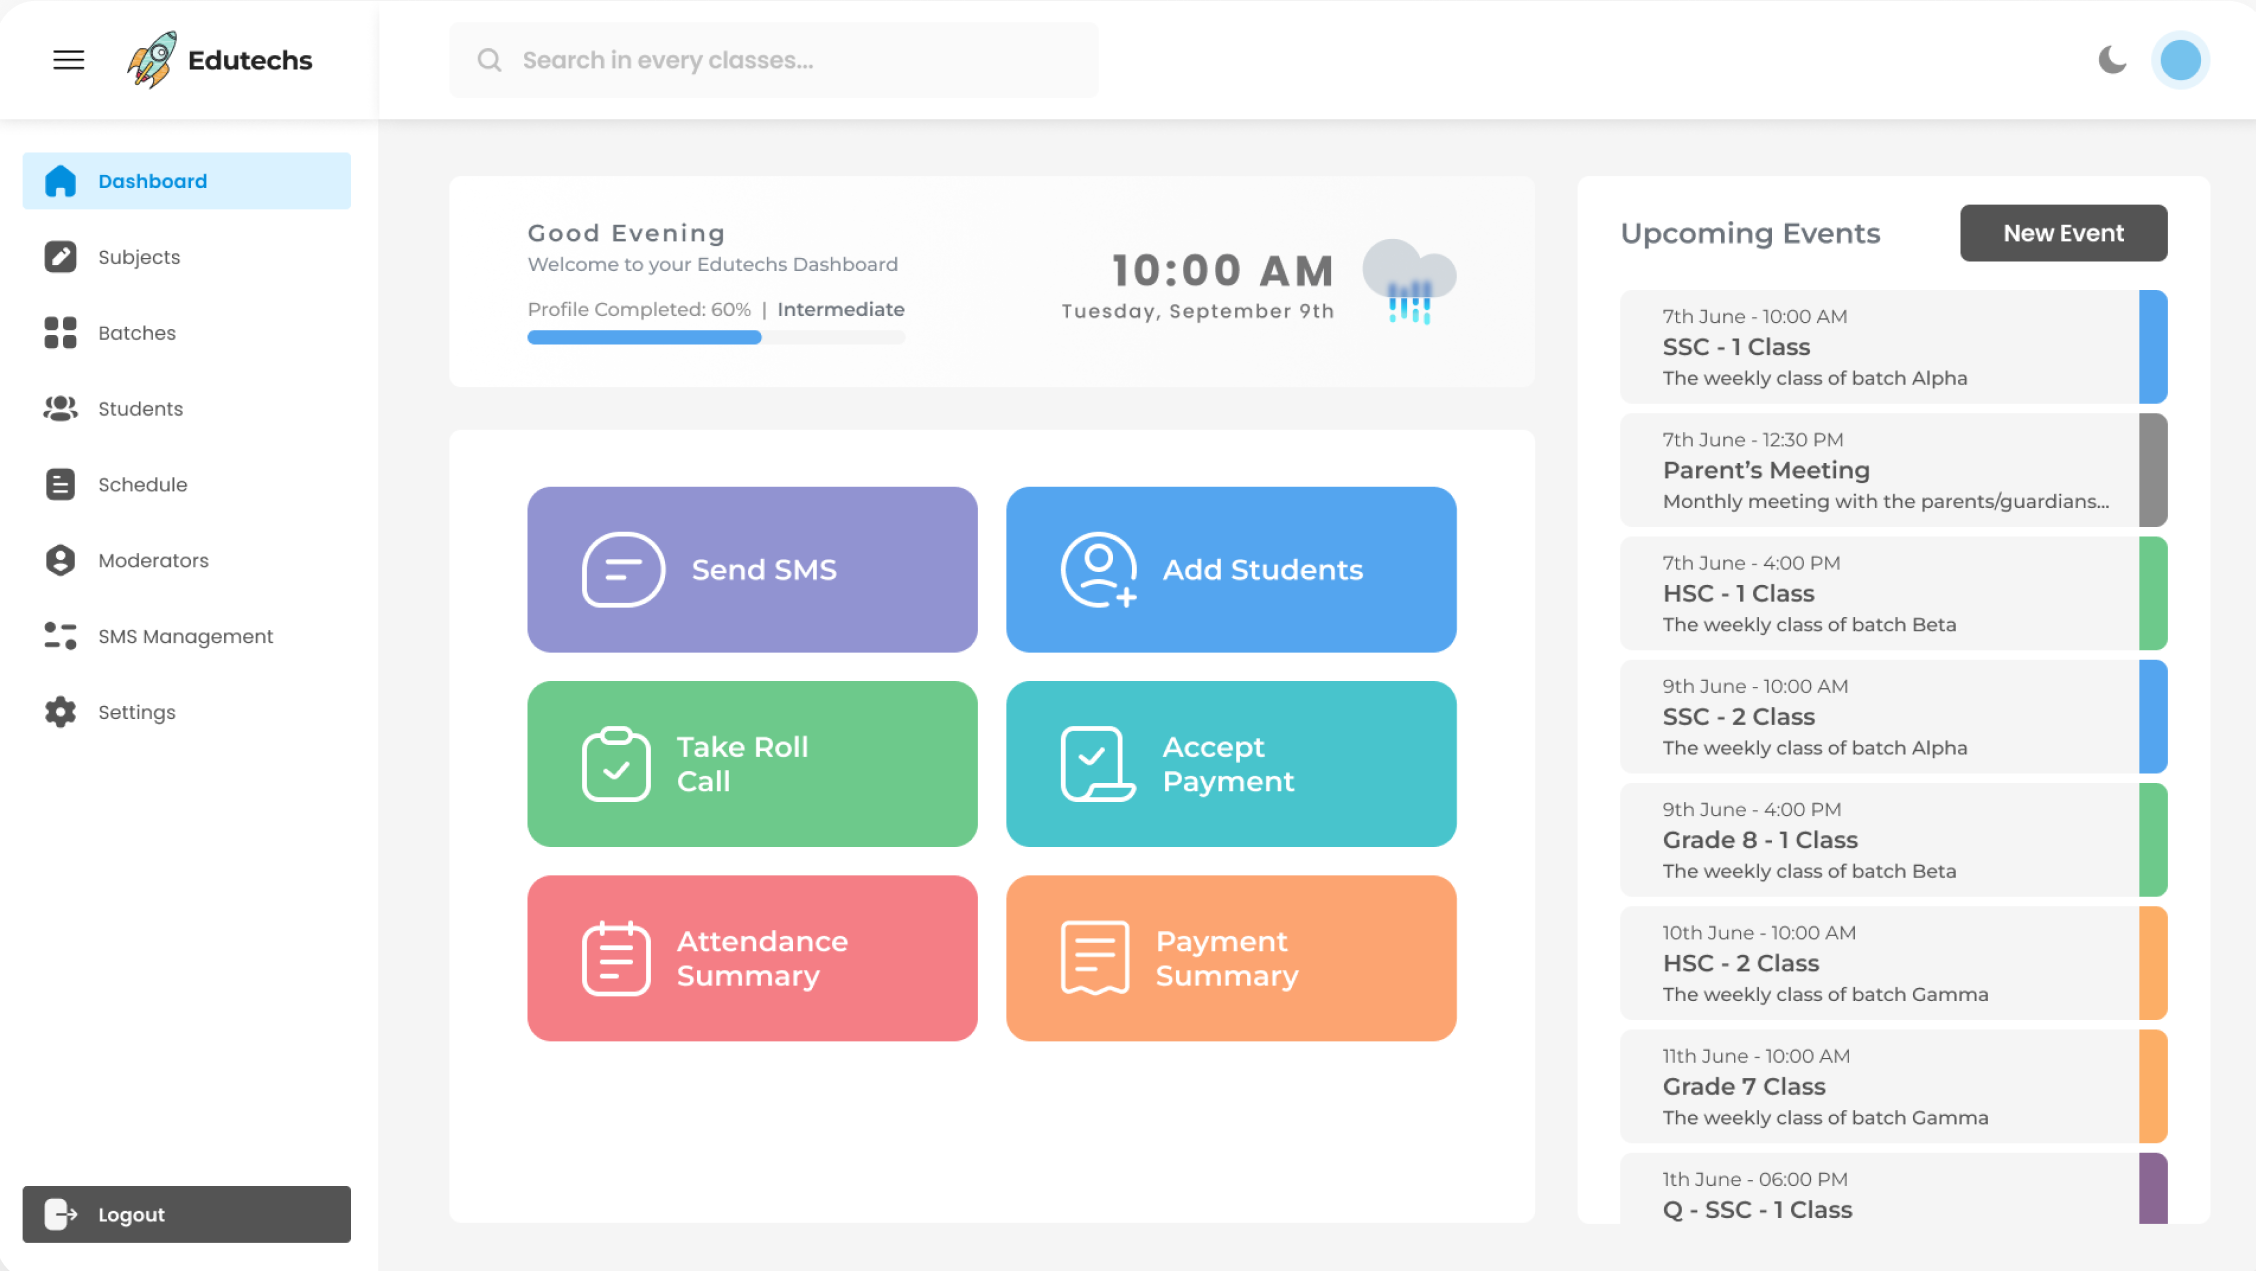Click the user profile avatar
Screen dimensions: 2256x1271
pyautogui.click(x=2180, y=60)
